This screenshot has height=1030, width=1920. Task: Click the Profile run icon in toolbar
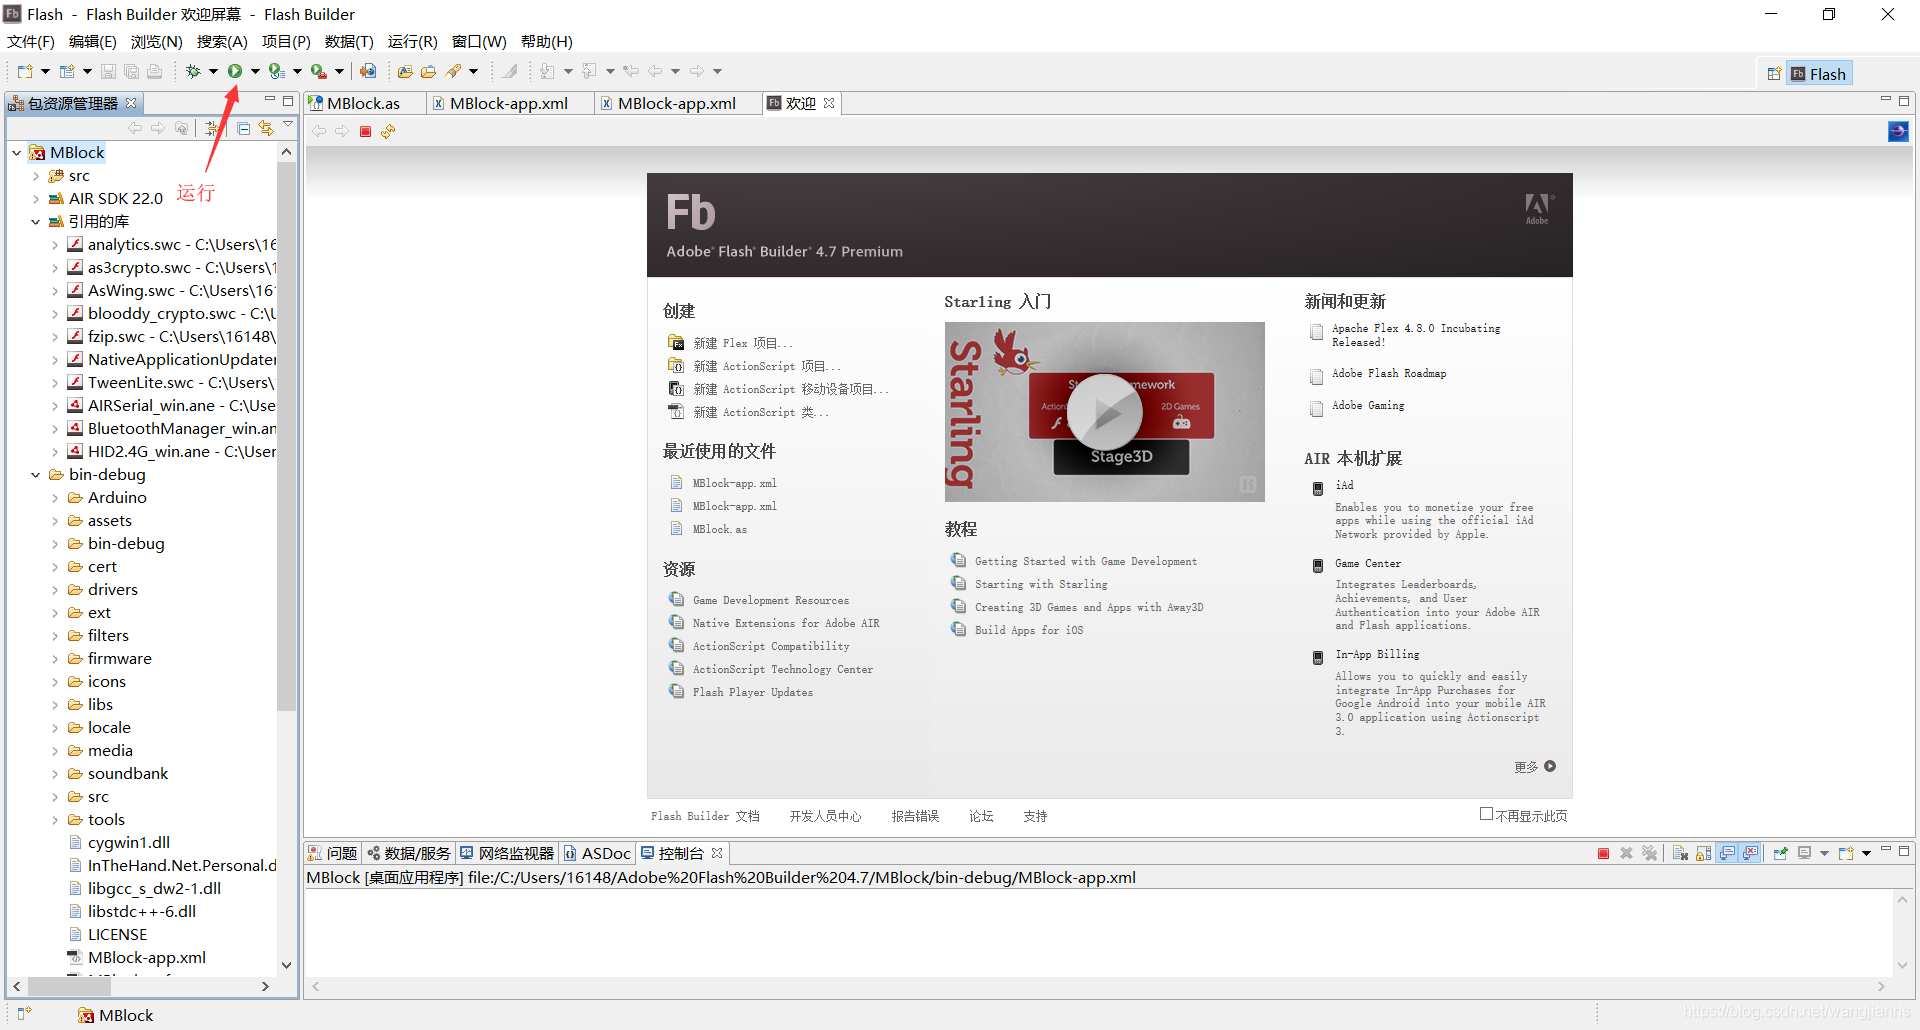276,71
